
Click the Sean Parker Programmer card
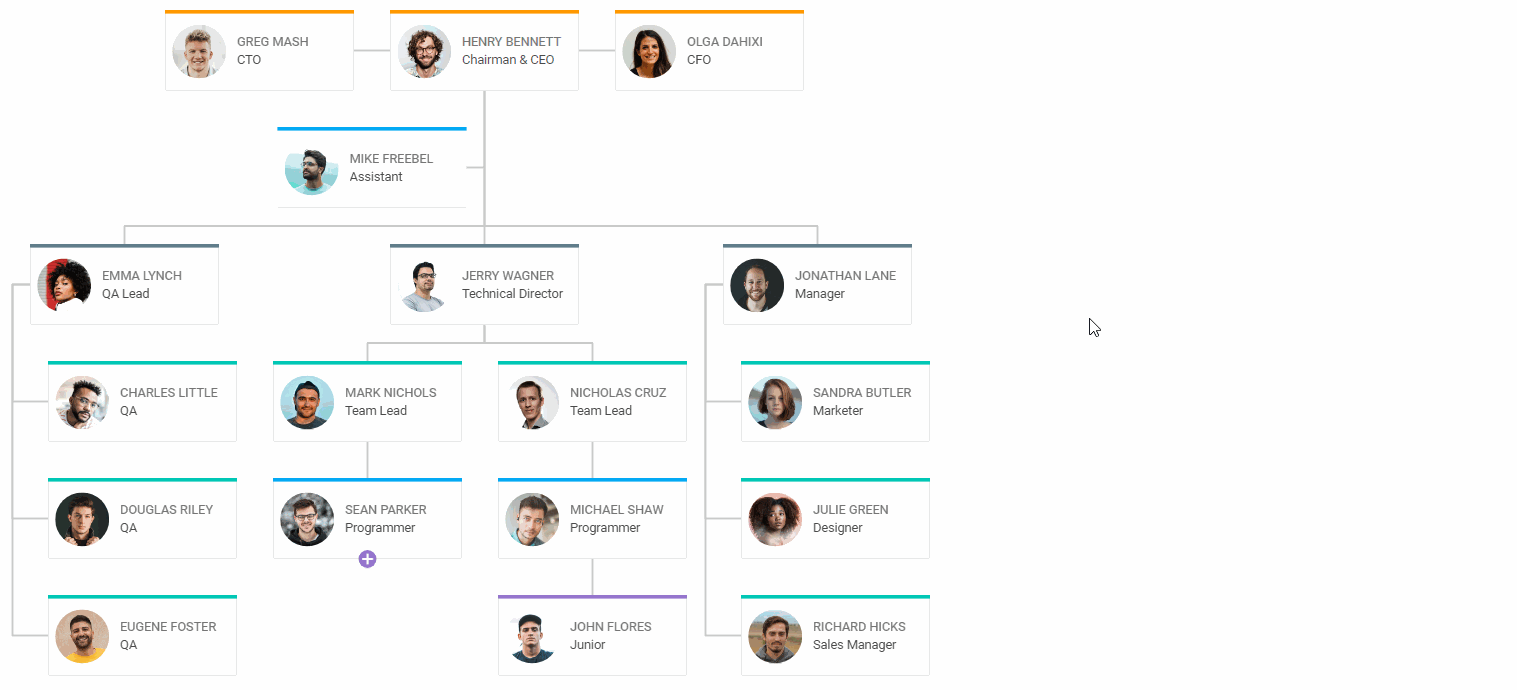367,519
